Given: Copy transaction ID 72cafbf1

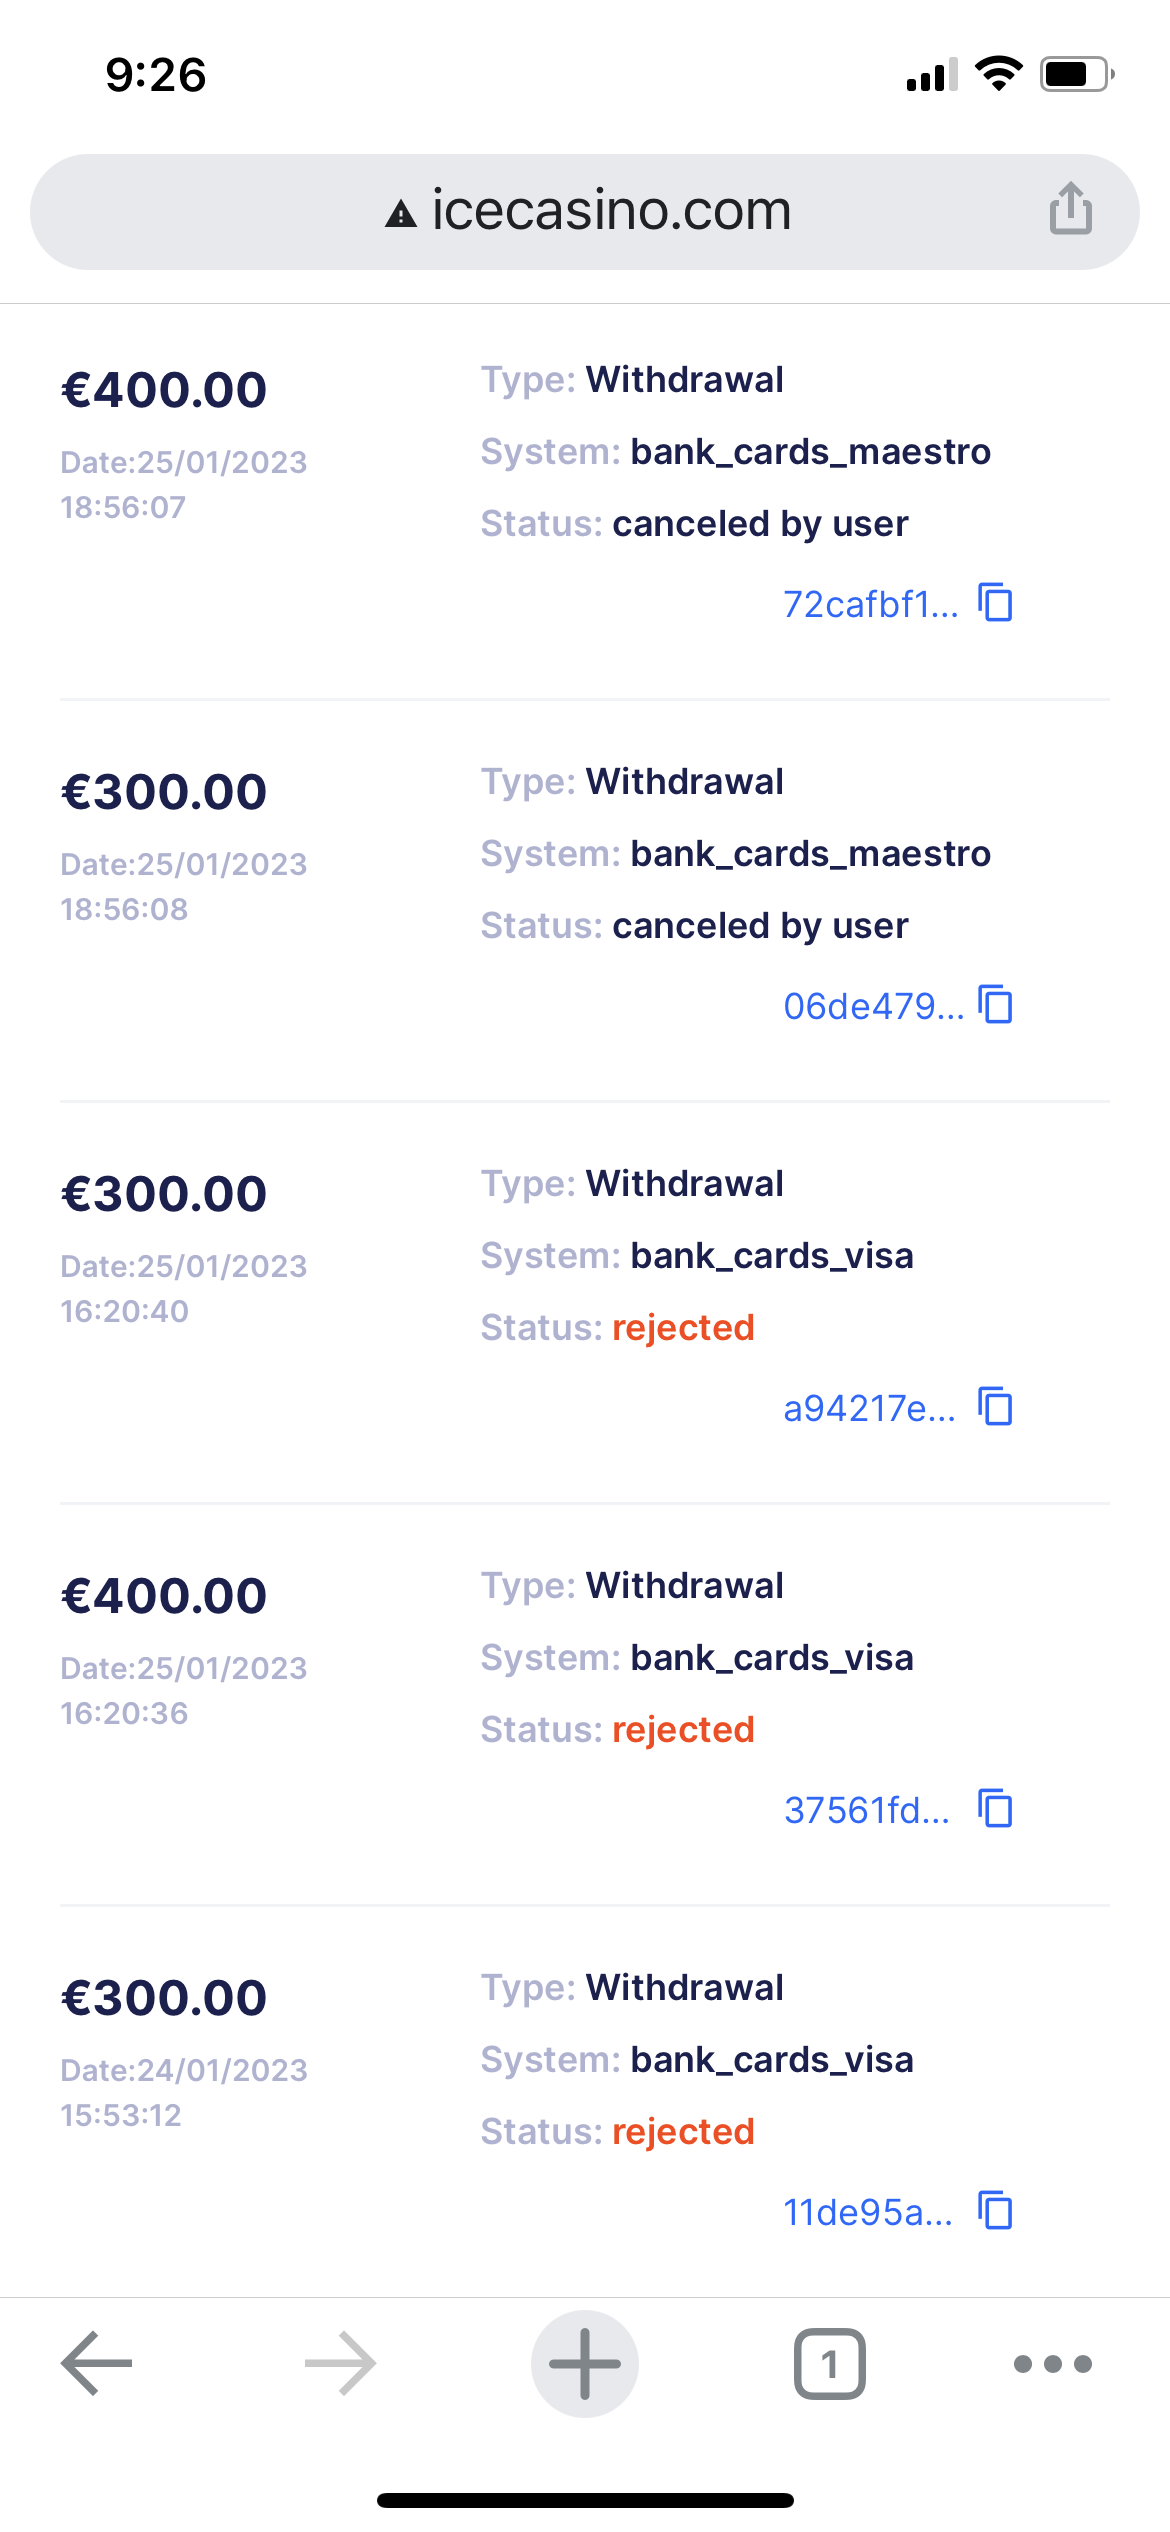Looking at the screenshot, I should 996,603.
